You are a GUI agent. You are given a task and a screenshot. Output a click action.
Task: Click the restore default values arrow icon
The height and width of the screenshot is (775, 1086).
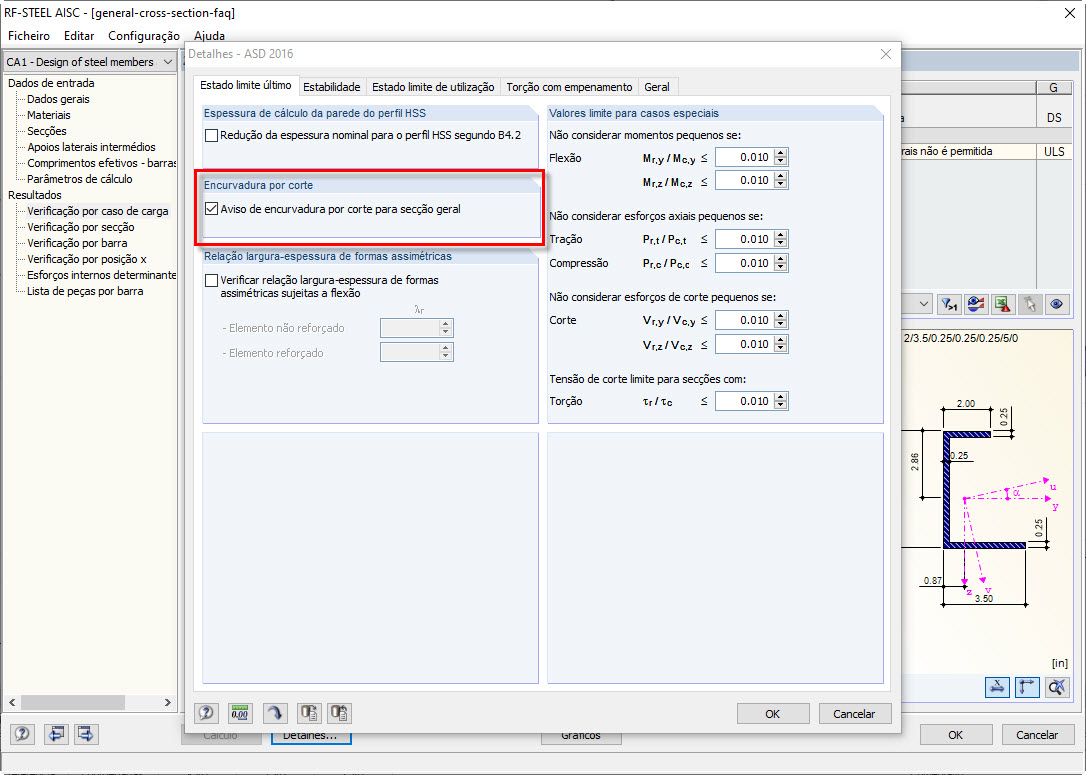click(275, 713)
